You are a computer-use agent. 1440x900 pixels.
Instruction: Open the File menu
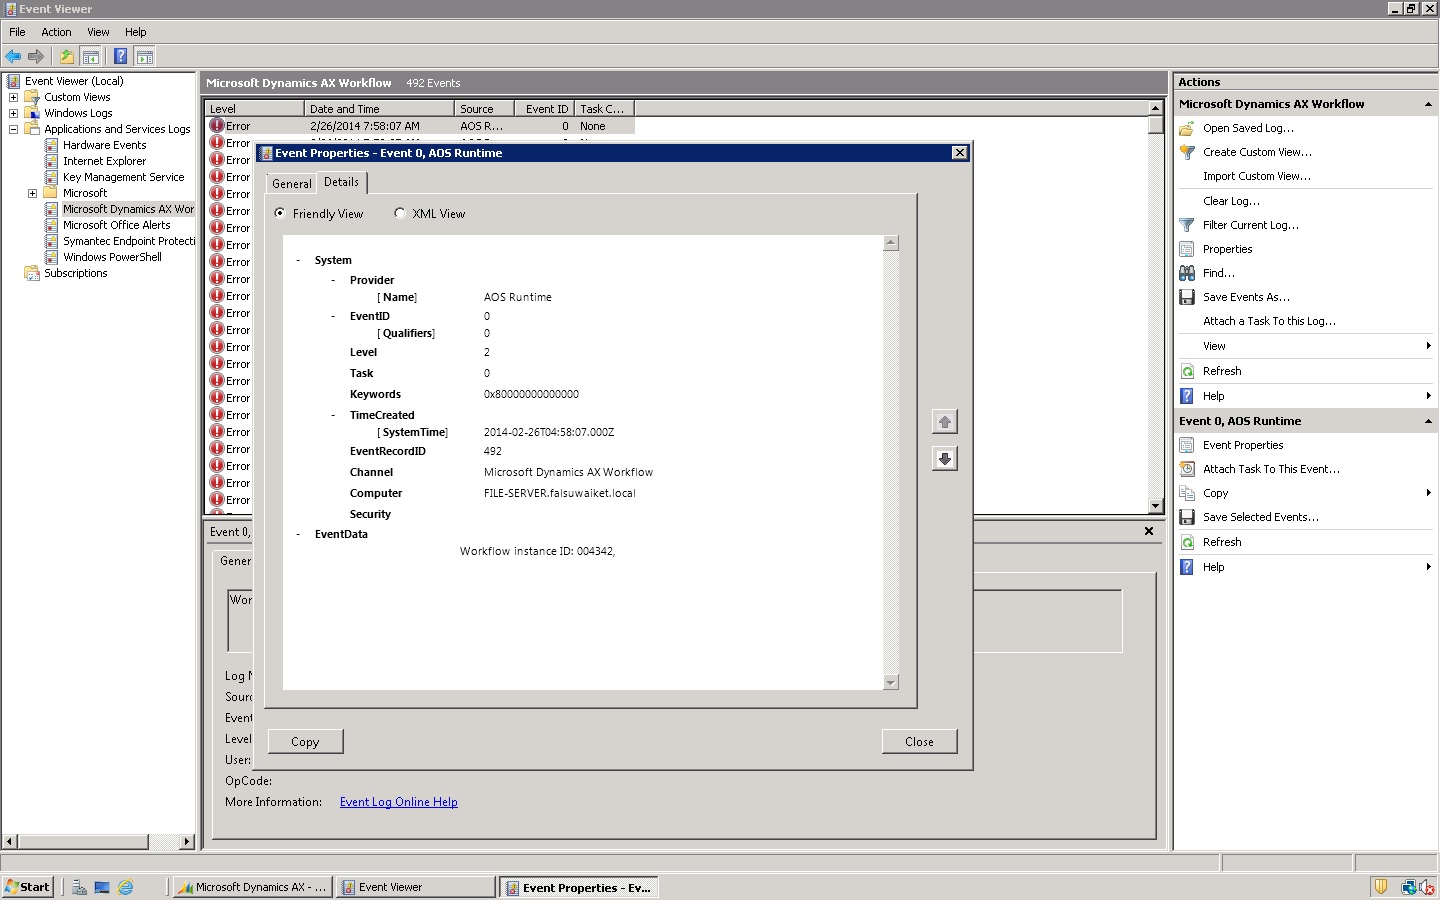tap(17, 32)
